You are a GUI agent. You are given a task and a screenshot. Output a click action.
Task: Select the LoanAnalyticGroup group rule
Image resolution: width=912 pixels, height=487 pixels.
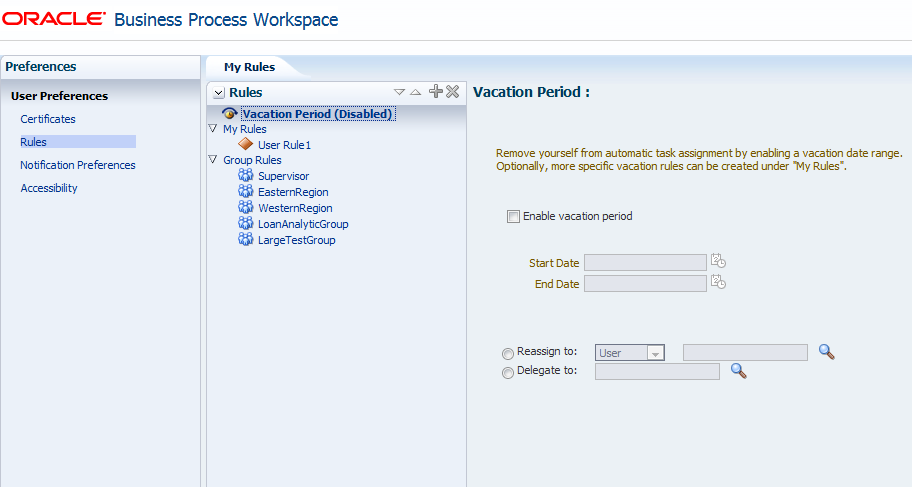click(303, 224)
